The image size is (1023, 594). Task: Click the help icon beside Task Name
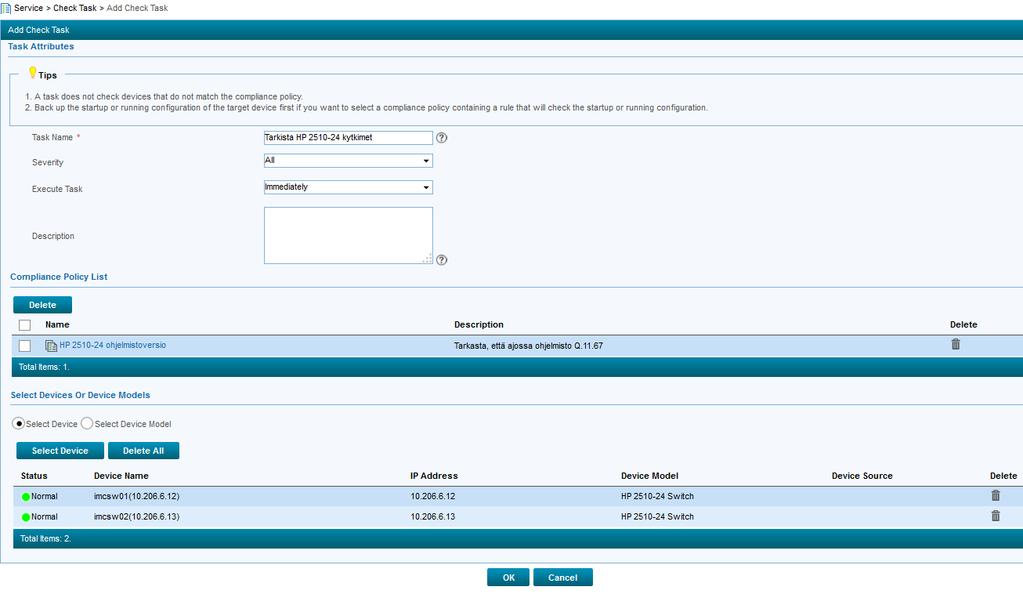442,138
